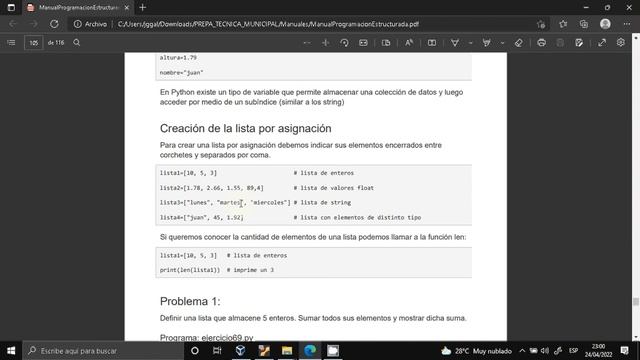Open the PDF find search icon

[x=77, y=42]
